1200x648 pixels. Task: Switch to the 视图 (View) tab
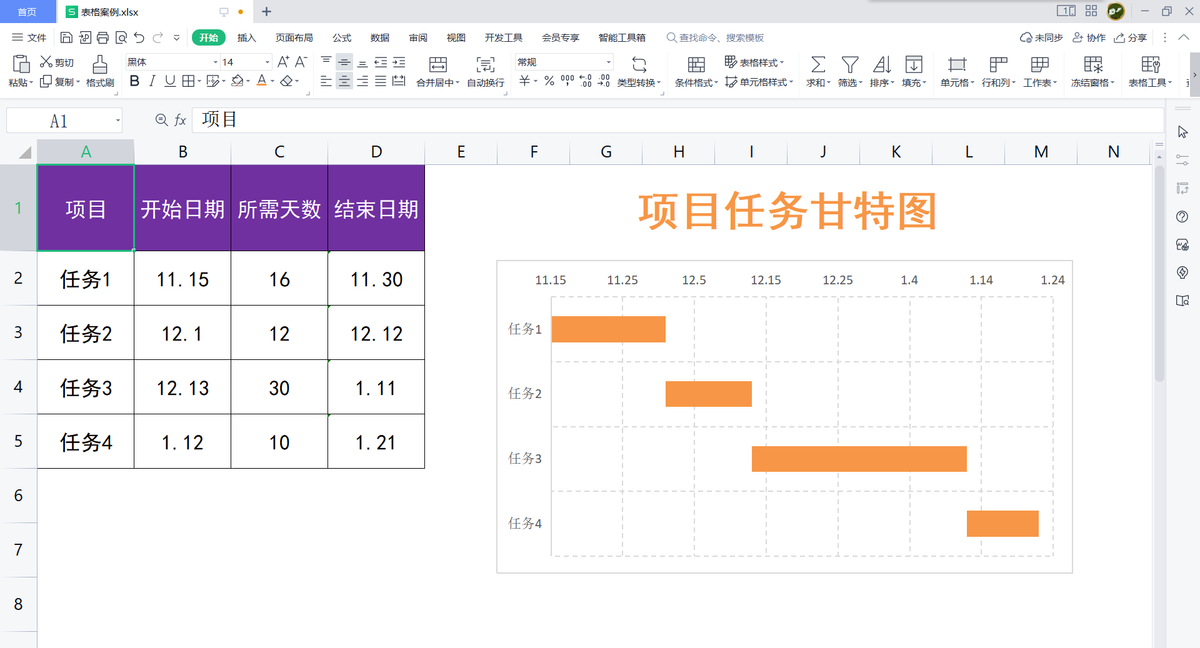[x=456, y=37]
